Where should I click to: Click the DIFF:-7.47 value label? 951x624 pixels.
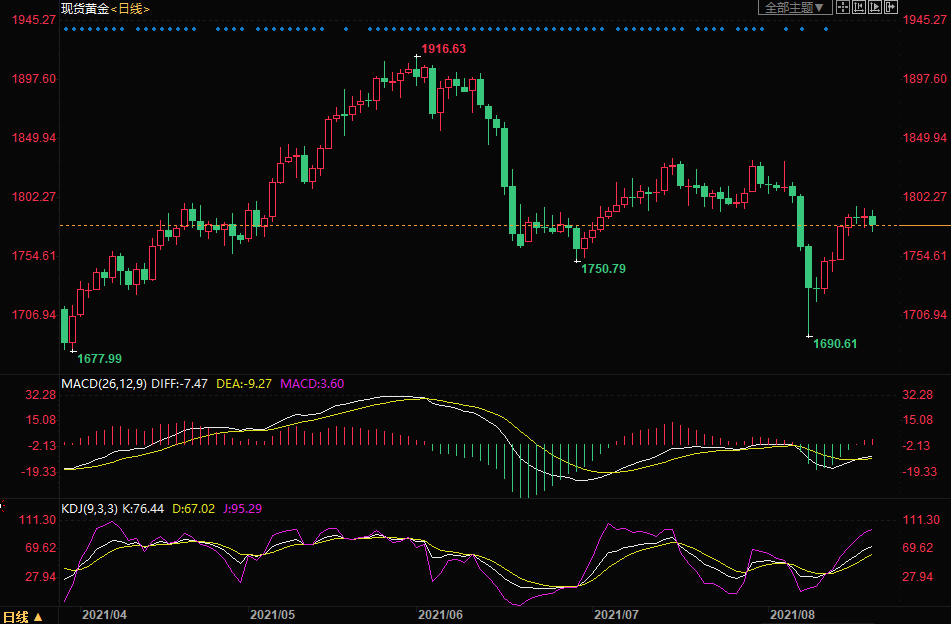(183, 383)
